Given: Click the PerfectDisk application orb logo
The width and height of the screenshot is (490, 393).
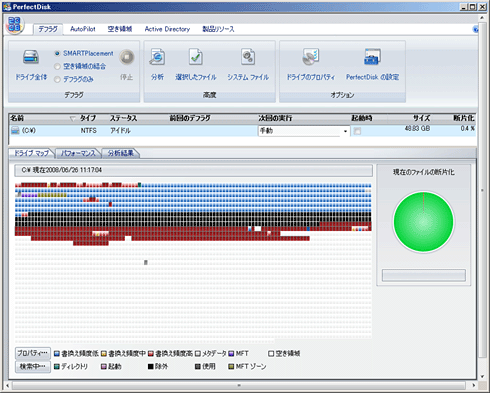Looking at the screenshot, I should point(14,25).
